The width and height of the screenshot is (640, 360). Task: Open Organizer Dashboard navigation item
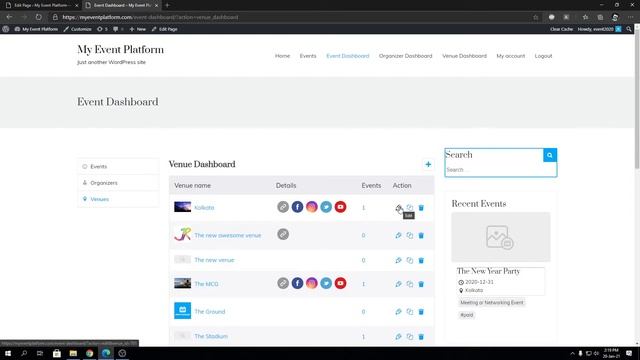pyautogui.click(x=405, y=56)
